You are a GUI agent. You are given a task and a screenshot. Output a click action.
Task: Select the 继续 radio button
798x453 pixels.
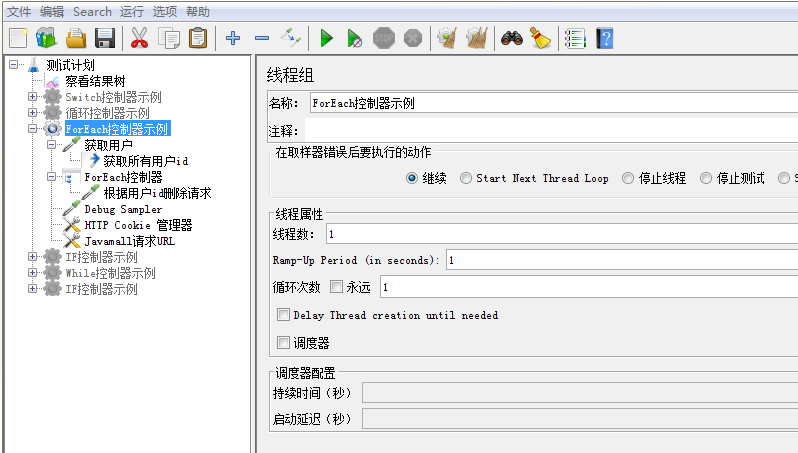[412, 178]
